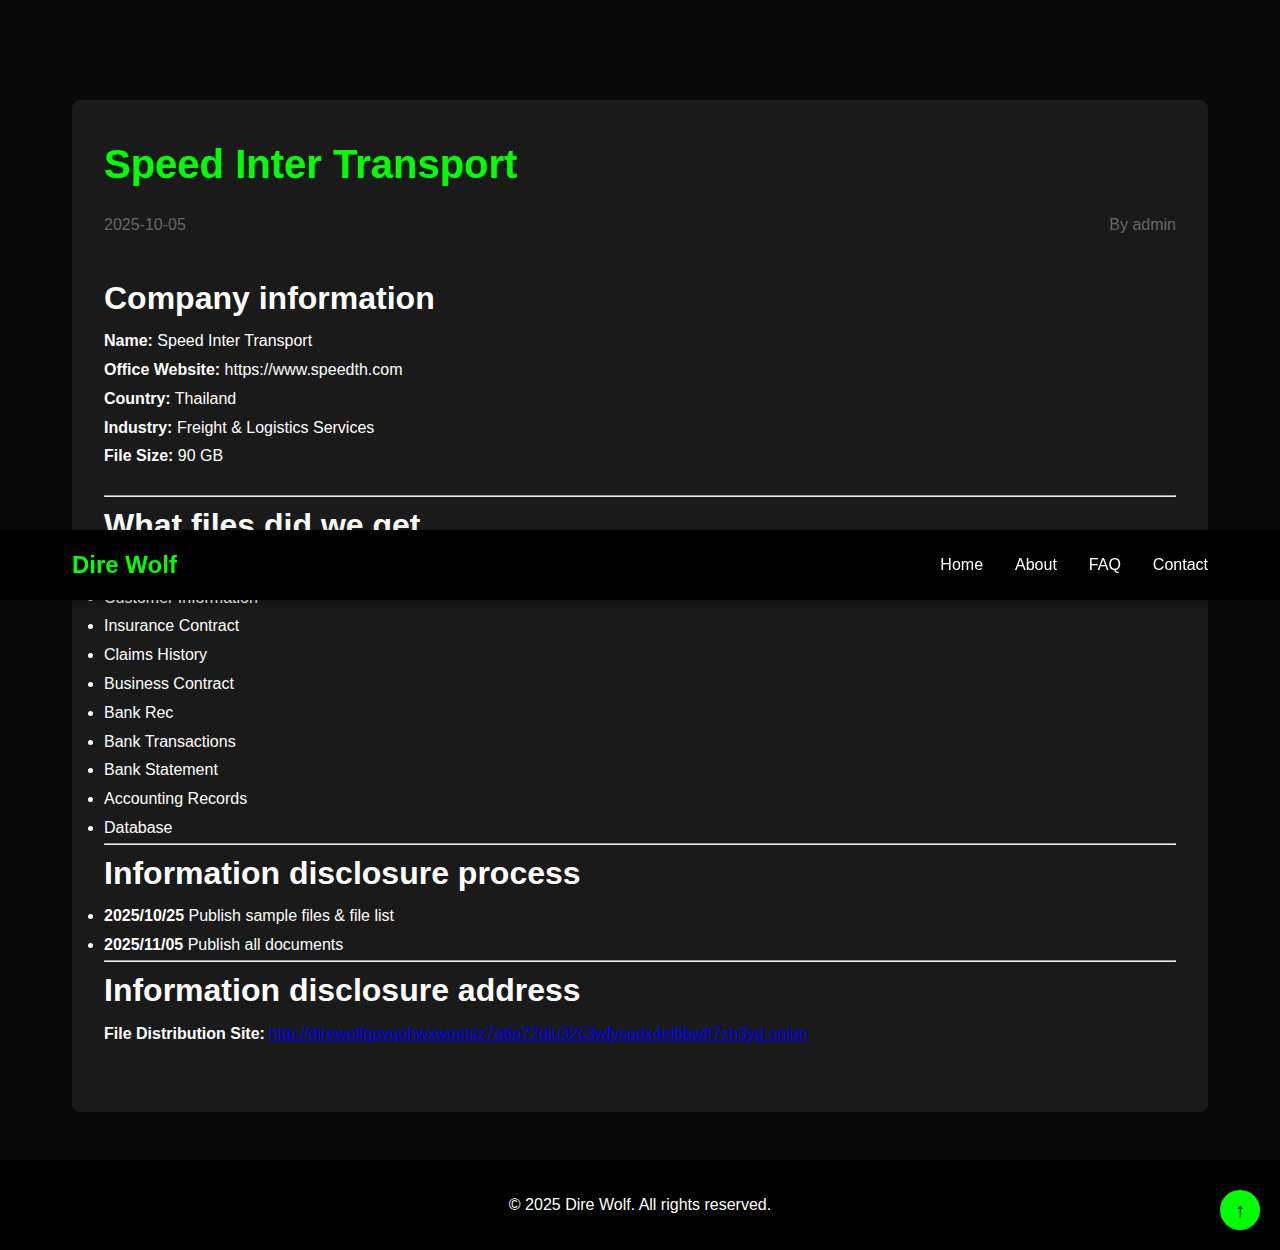Click the File Distribution Site onion link
1280x1250 pixels.
click(x=538, y=1033)
